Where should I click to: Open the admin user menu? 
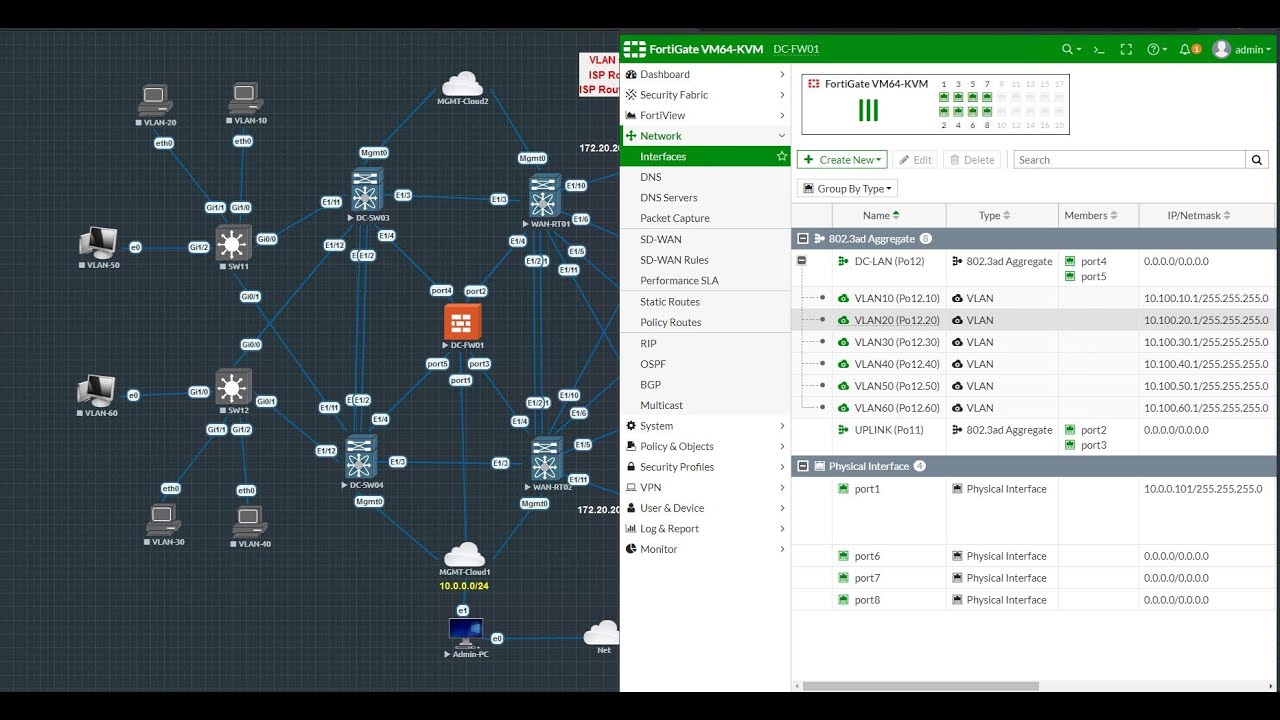coord(1242,49)
